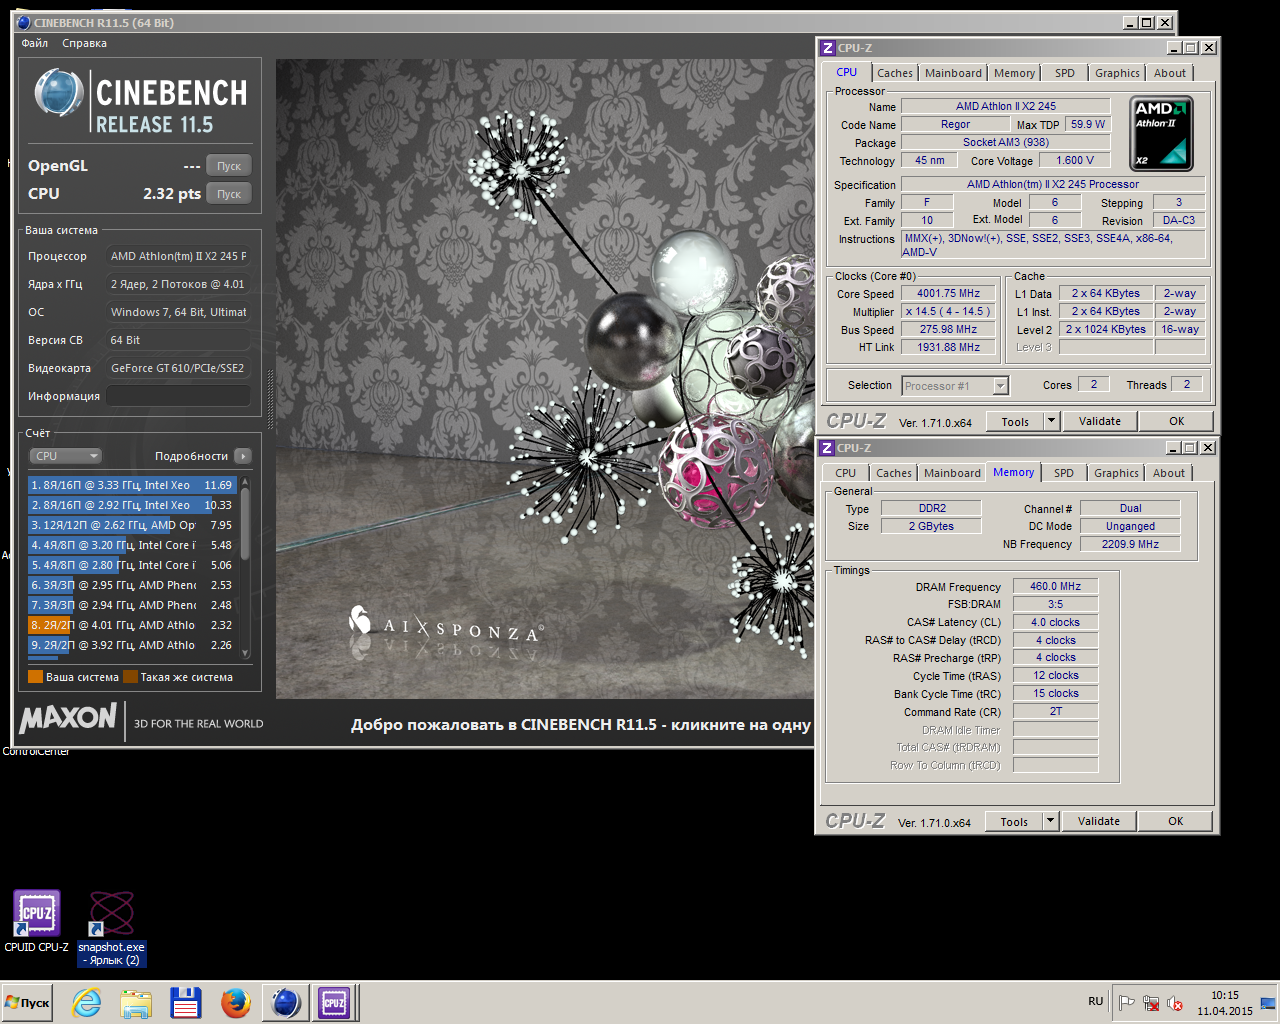1280x1024 pixels.
Task: Click Validate in lower CPU-Z Memory window
Action: coord(1099,821)
